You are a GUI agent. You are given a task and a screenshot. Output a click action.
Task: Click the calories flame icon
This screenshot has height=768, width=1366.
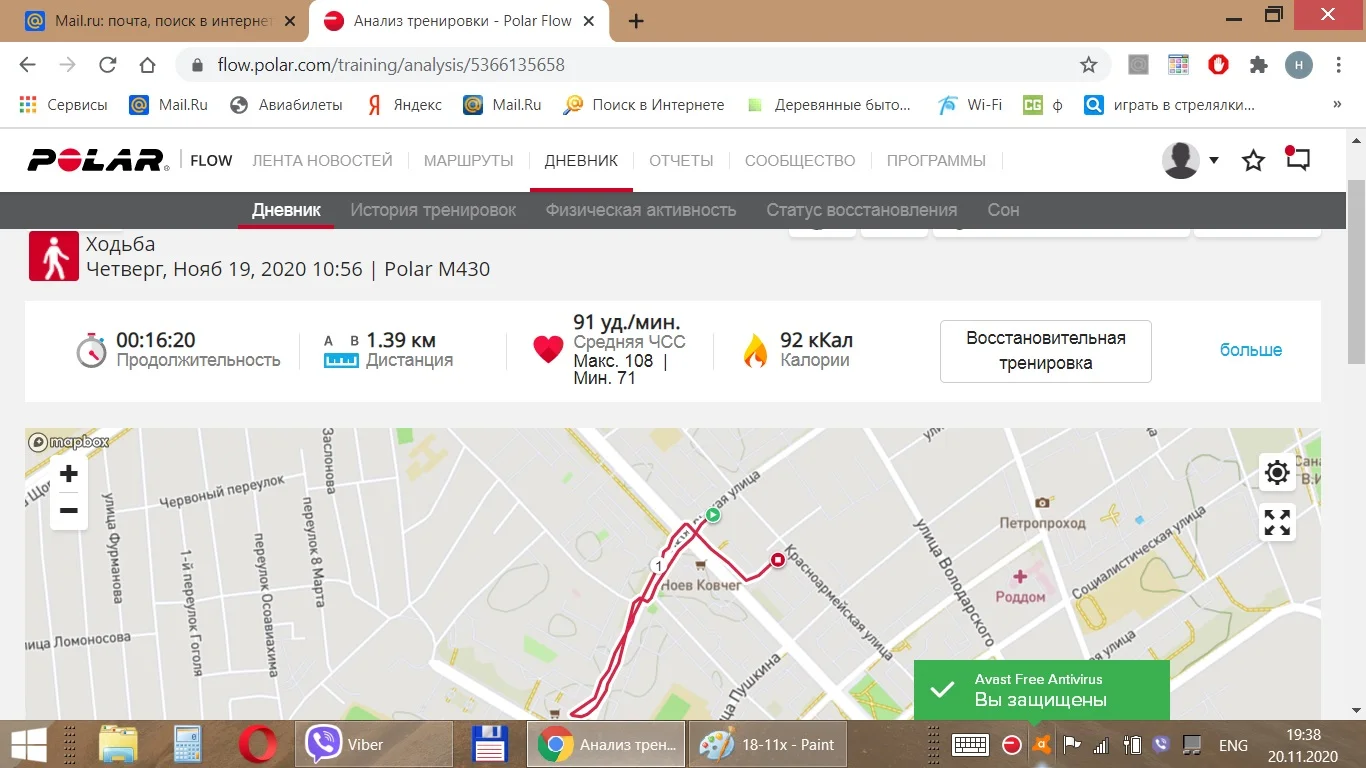click(x=755, y=350)
